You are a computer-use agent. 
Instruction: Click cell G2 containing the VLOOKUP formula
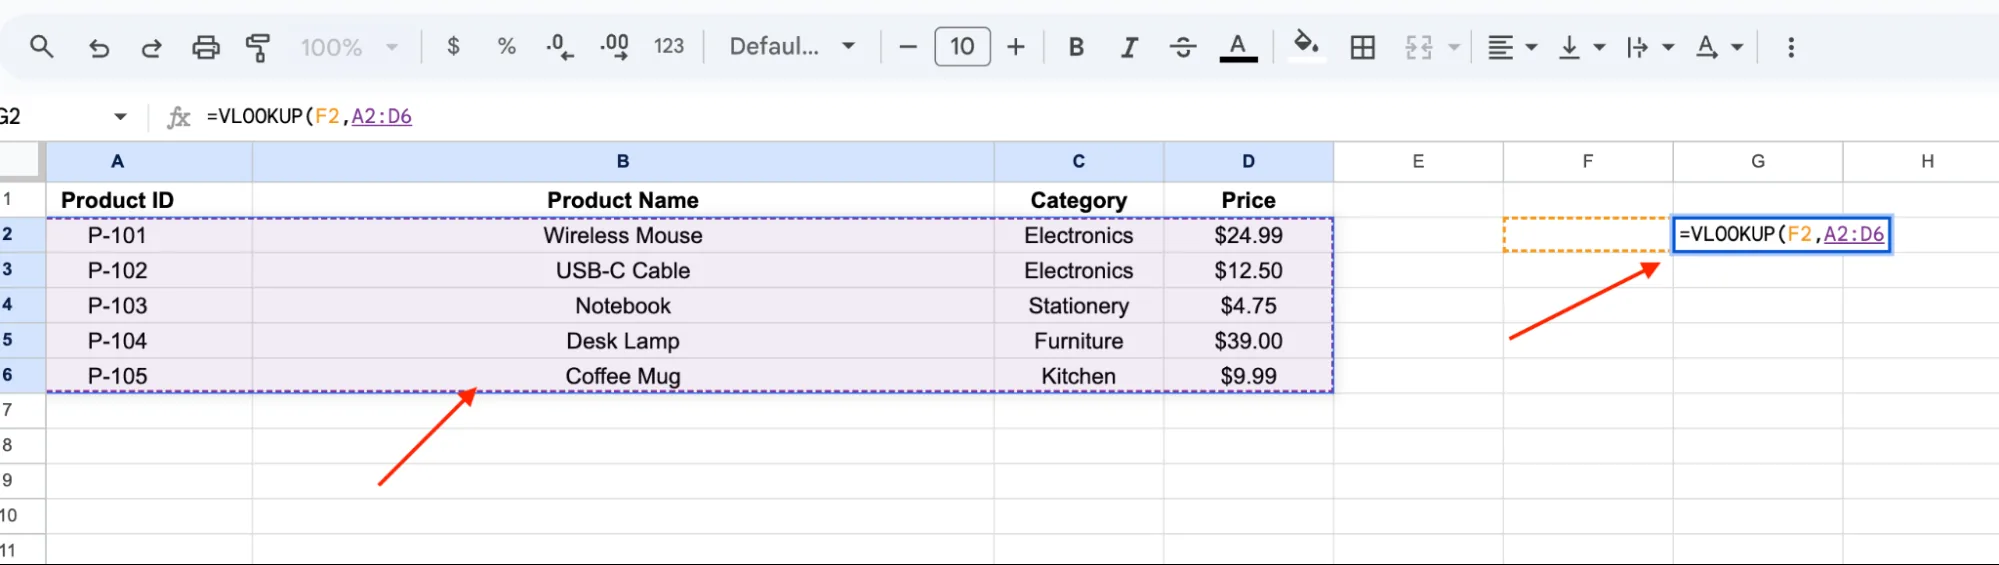[x=1781, y=234]
